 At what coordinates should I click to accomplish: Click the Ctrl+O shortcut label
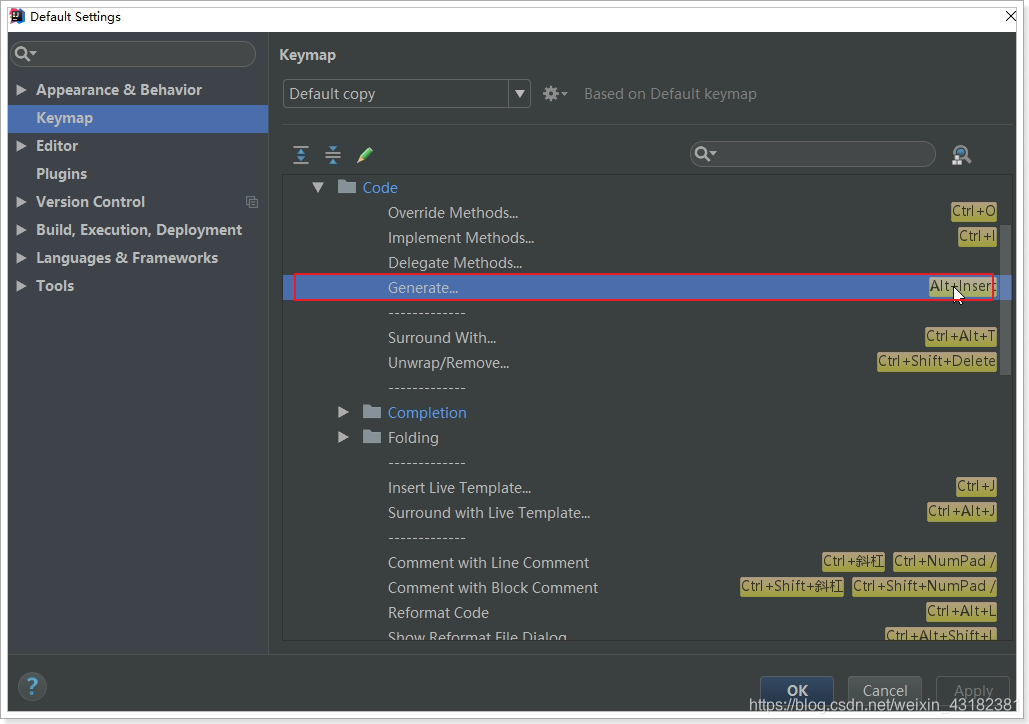(974, 211)
